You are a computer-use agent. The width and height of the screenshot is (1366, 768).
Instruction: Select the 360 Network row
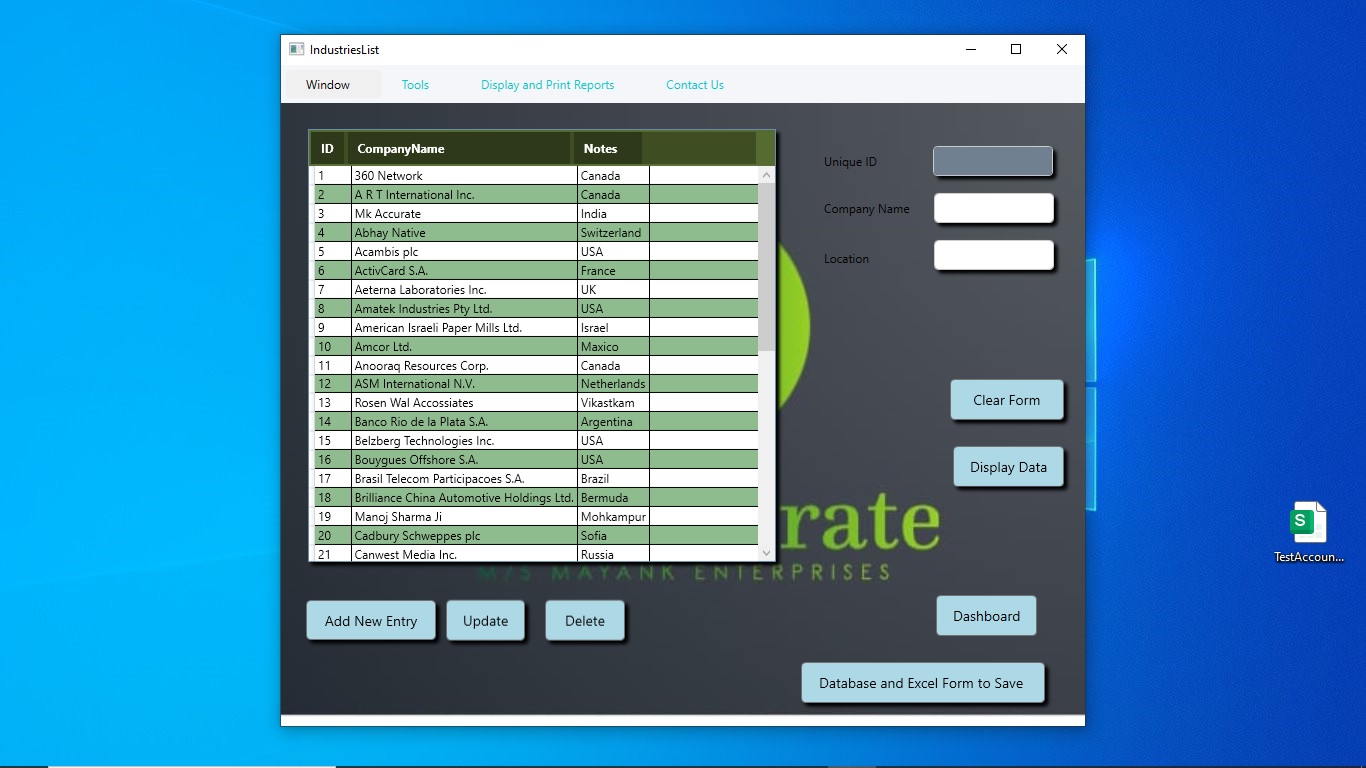[536, 176]
